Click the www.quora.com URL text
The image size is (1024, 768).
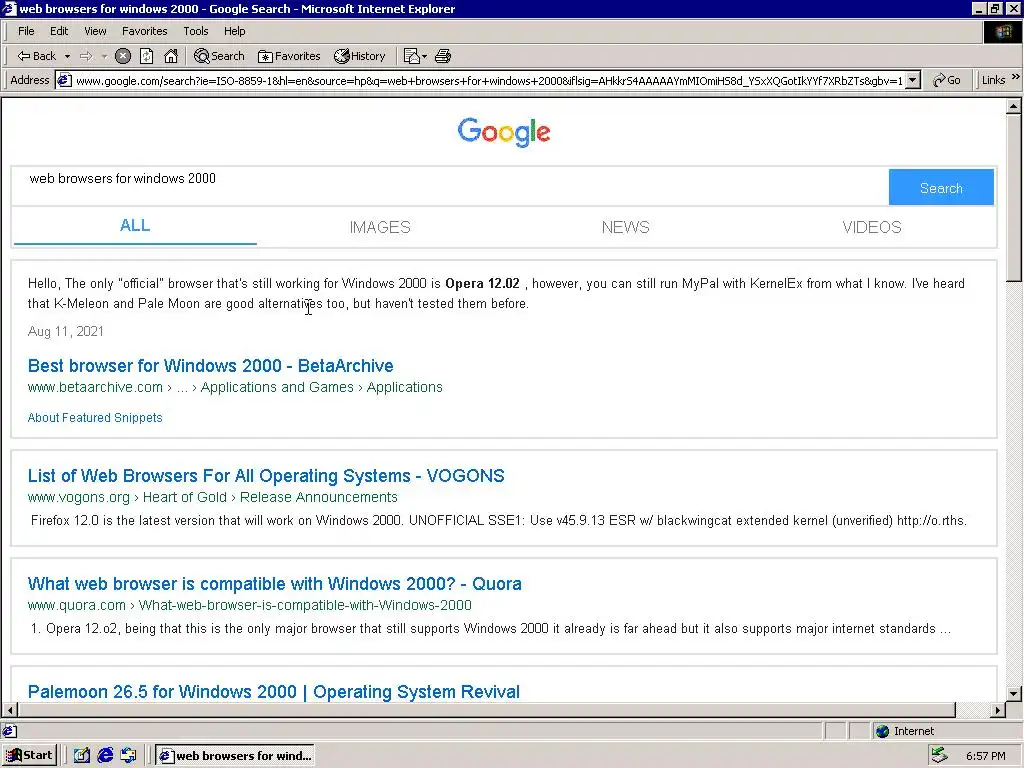(x=76, y=605)
